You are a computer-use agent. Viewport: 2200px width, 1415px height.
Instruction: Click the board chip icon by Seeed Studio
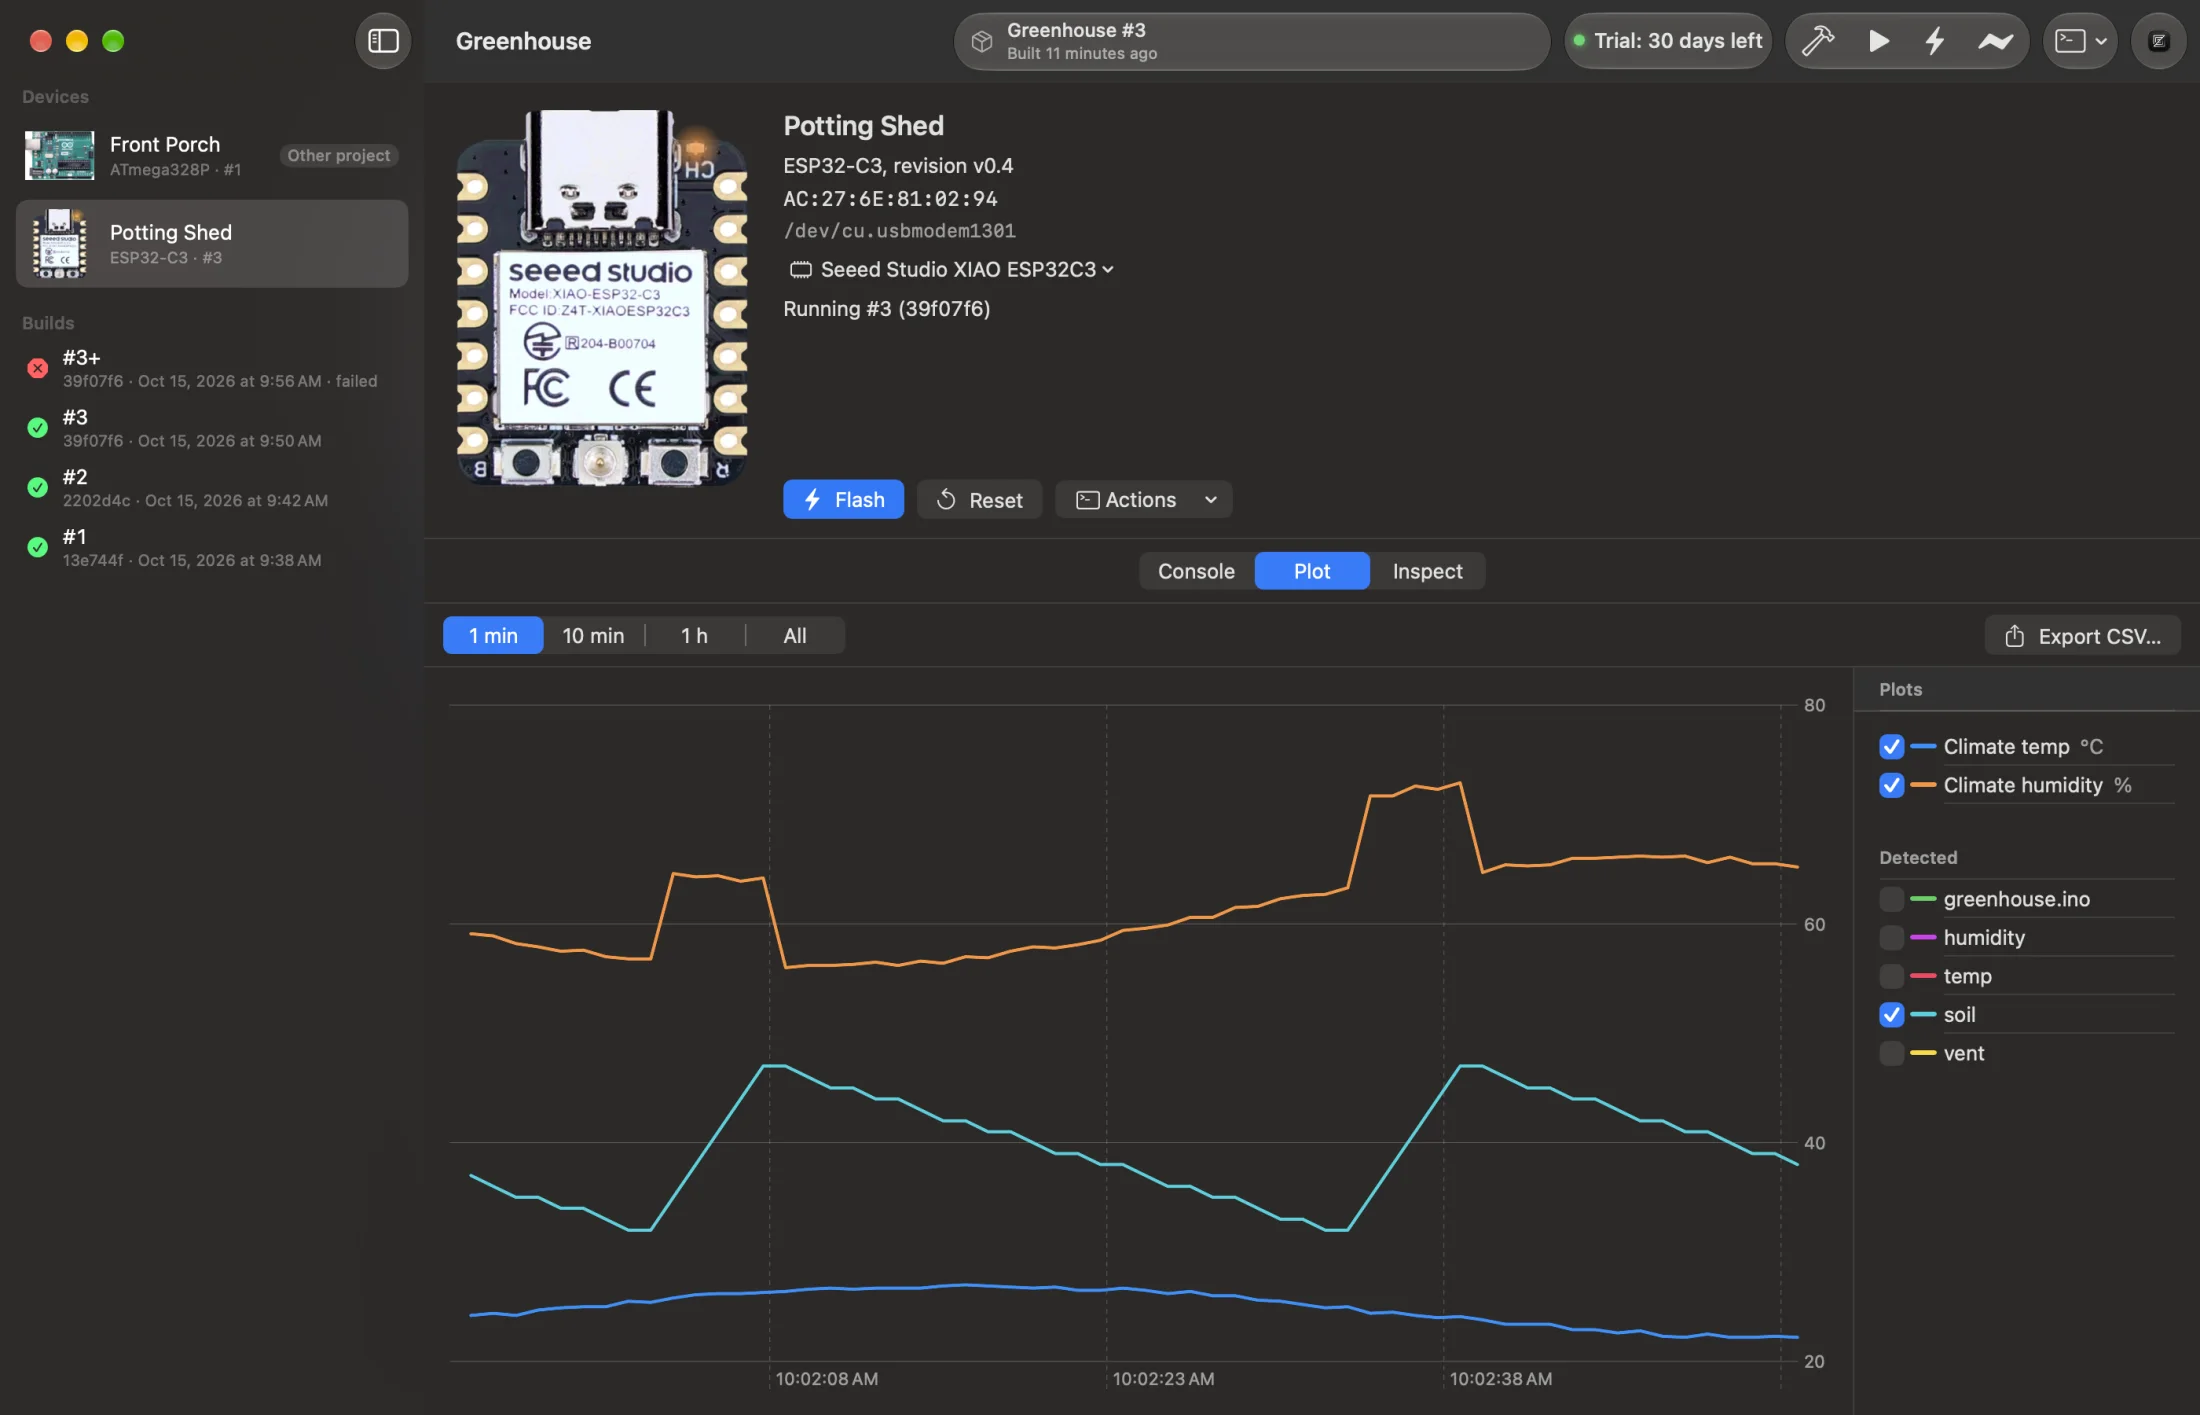800,269
